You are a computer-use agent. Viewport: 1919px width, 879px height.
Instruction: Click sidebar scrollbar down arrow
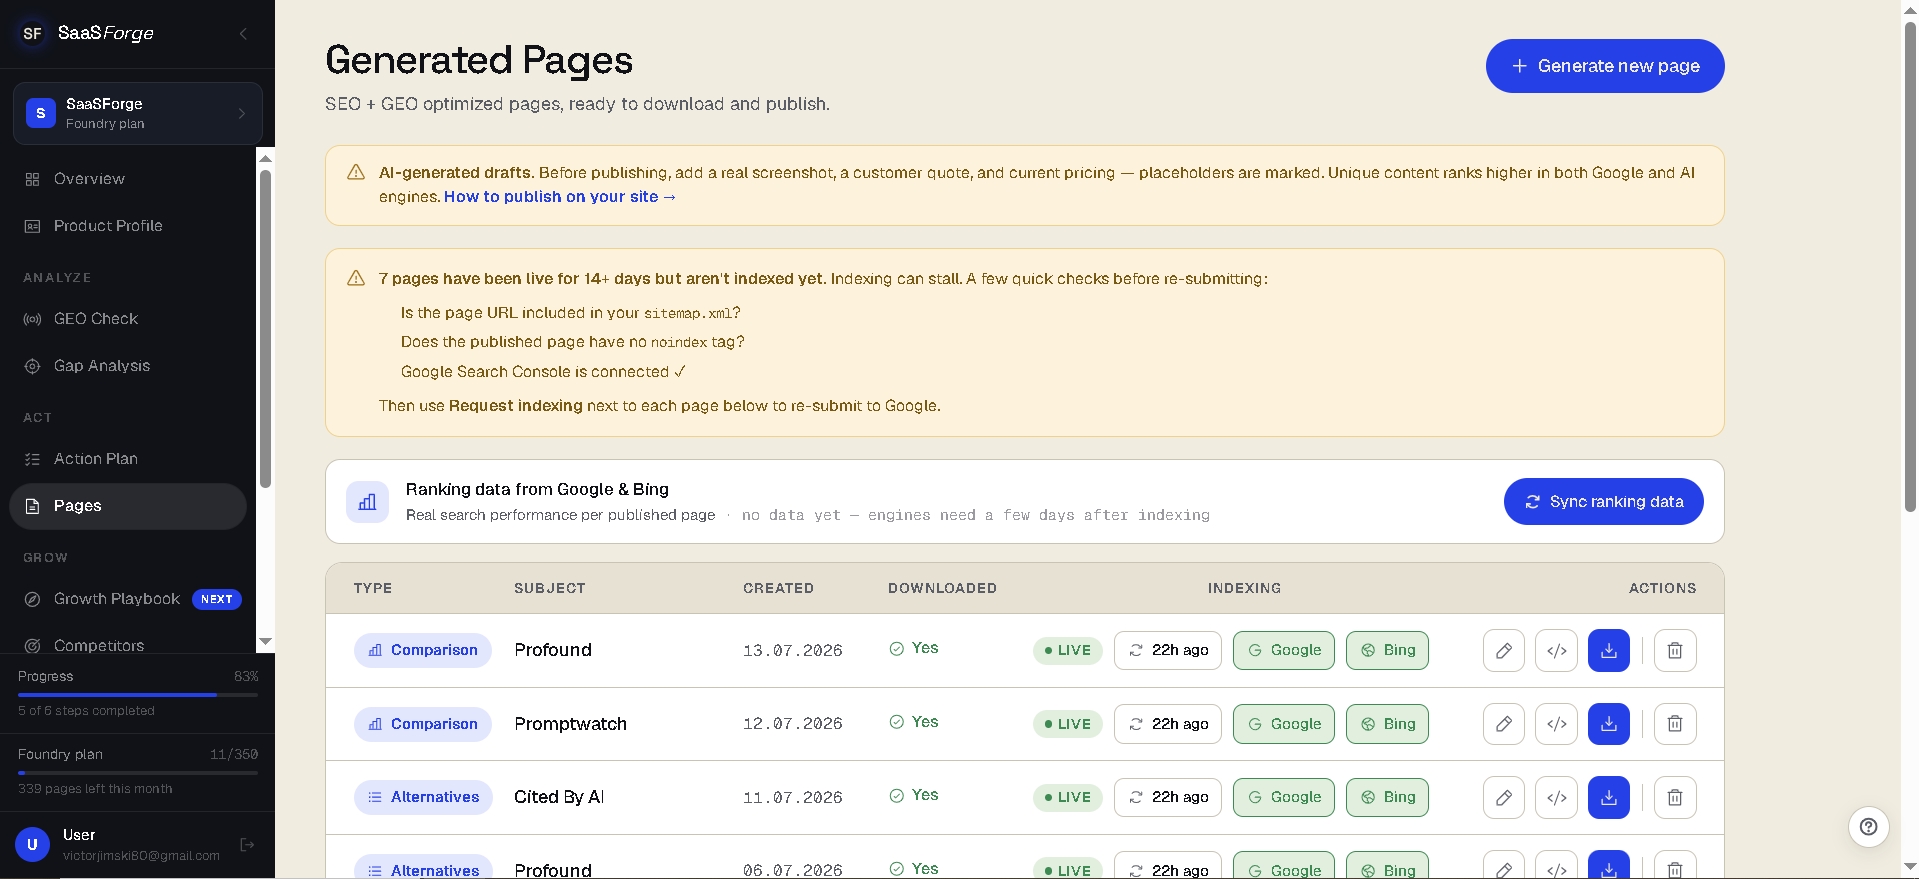click(x=265, y=641)
